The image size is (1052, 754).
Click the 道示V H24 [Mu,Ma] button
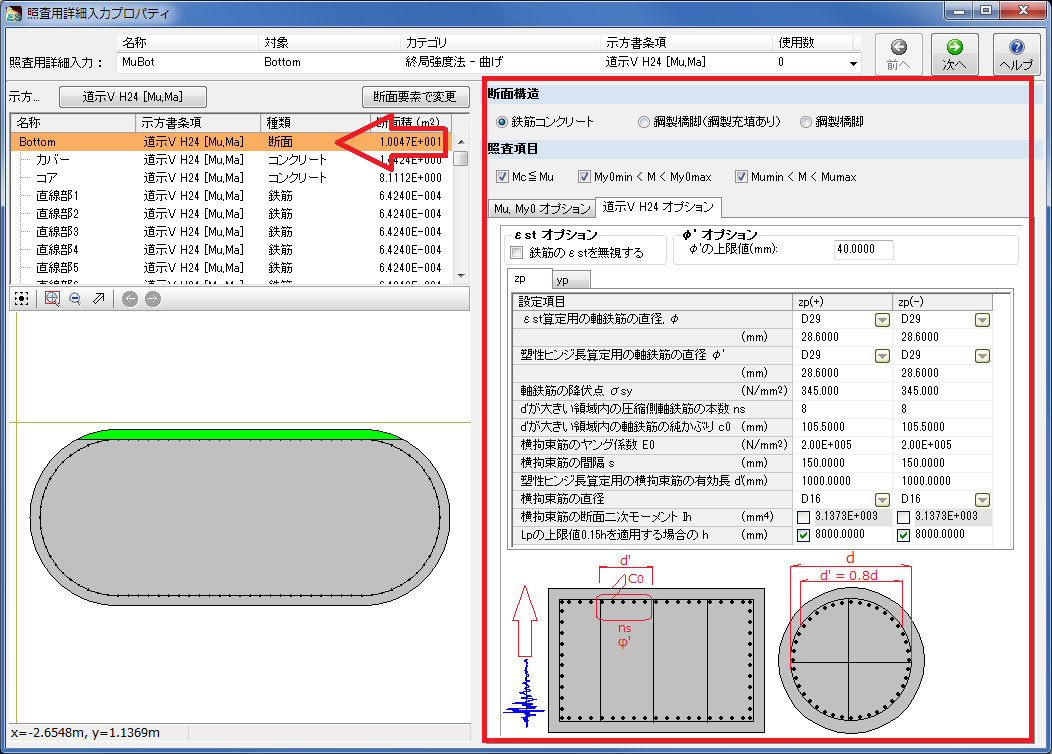[132, 97]
